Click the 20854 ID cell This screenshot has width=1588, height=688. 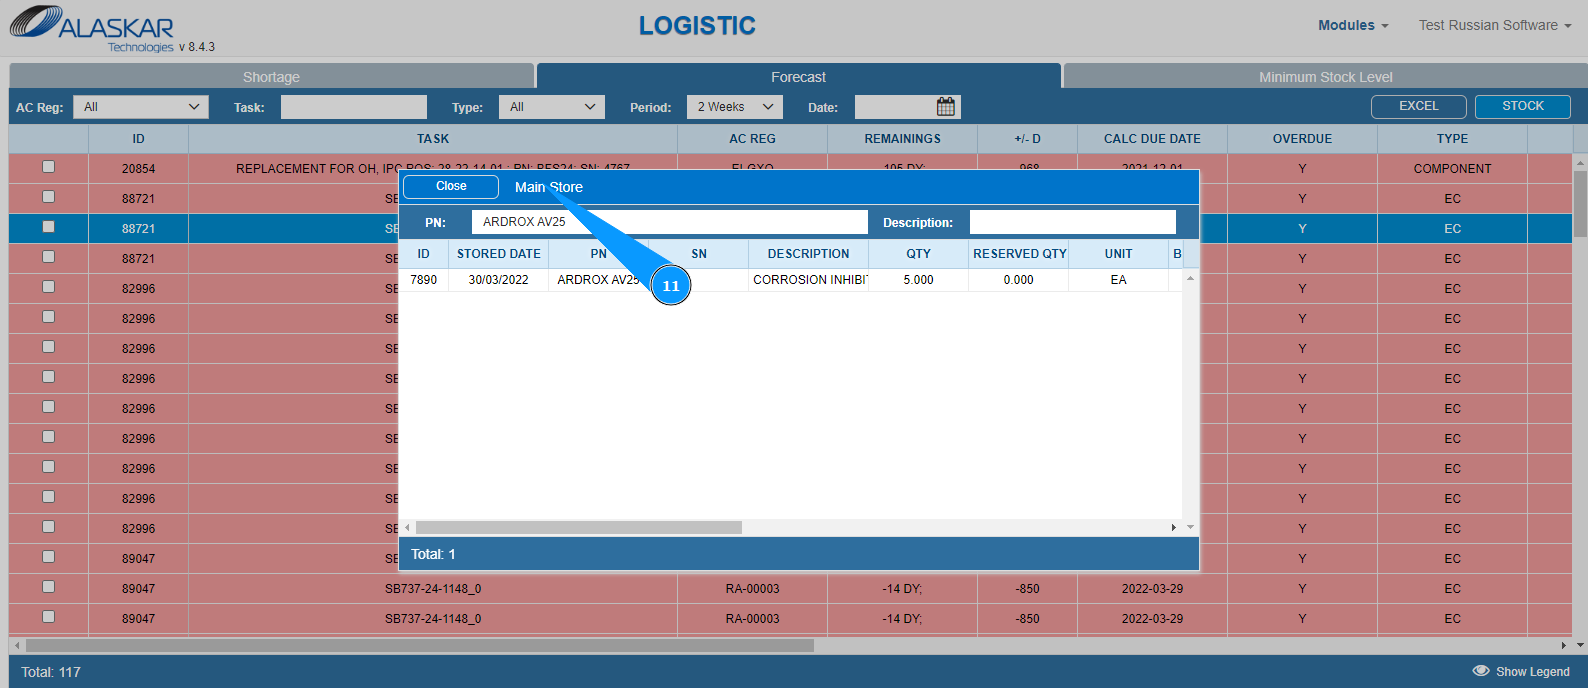139,169
